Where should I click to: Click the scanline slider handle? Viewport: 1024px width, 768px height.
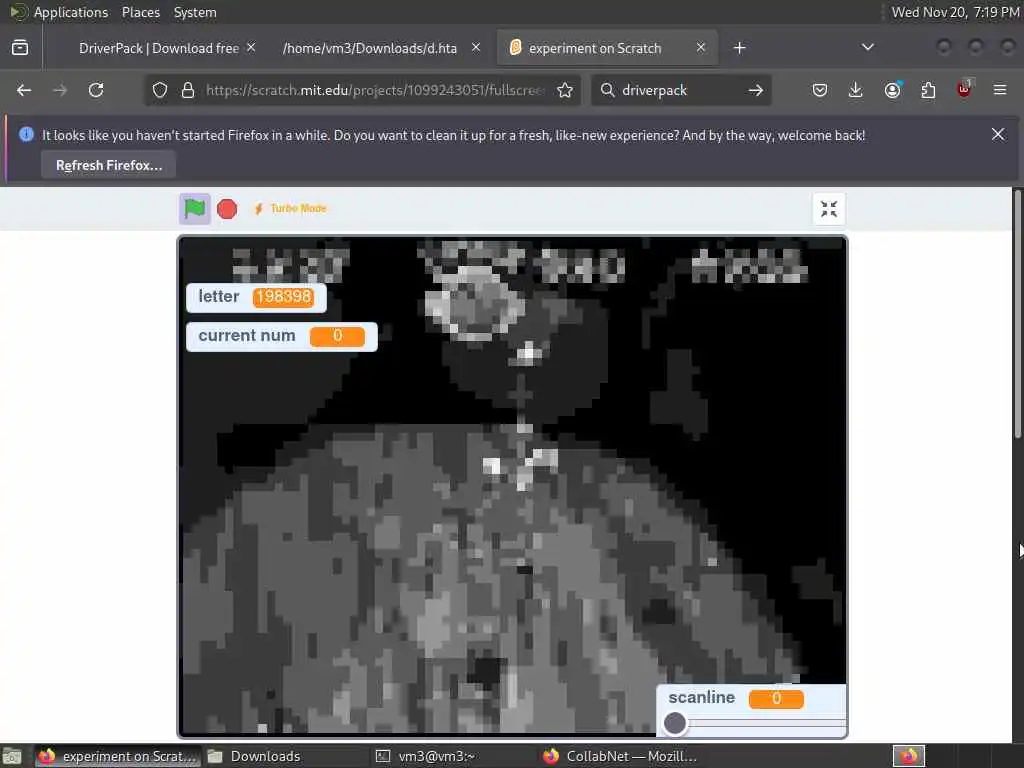point(675,723)
